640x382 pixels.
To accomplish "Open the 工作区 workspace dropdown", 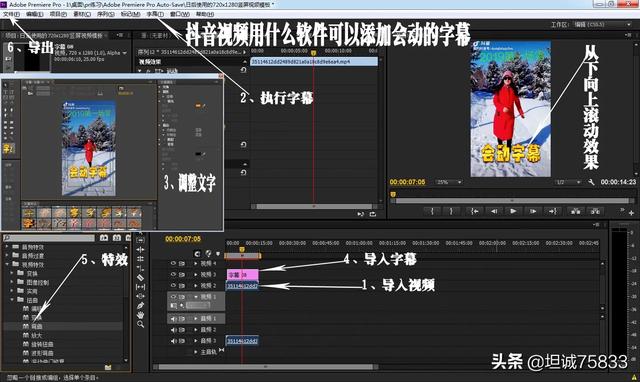I will coord(603,24).
